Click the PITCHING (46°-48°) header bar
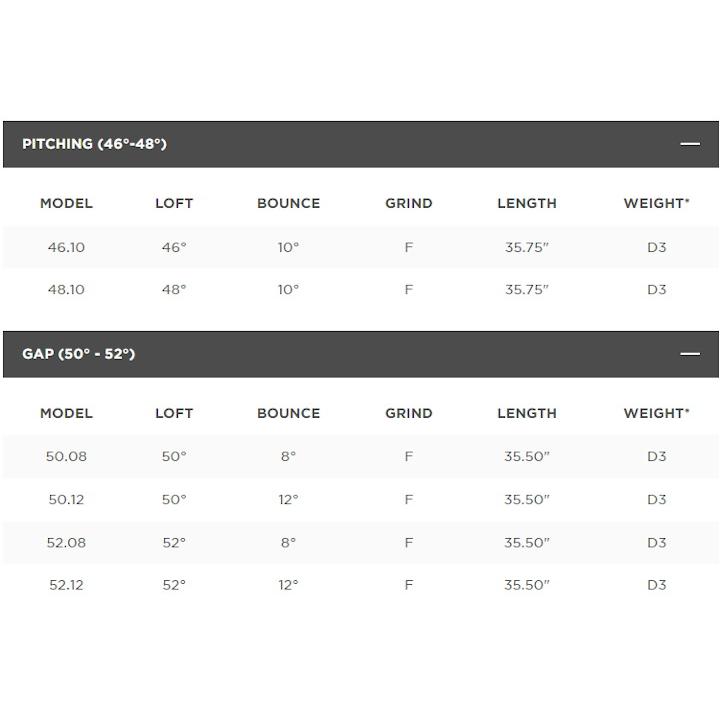Viewport: 720px width, 720px height. (x=360, y=144)
